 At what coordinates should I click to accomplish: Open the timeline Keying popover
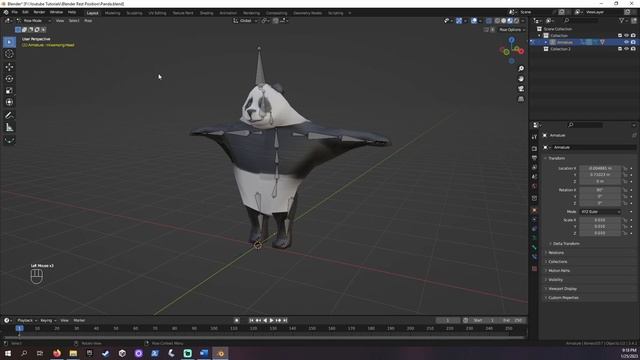click(x=48, y=320)
